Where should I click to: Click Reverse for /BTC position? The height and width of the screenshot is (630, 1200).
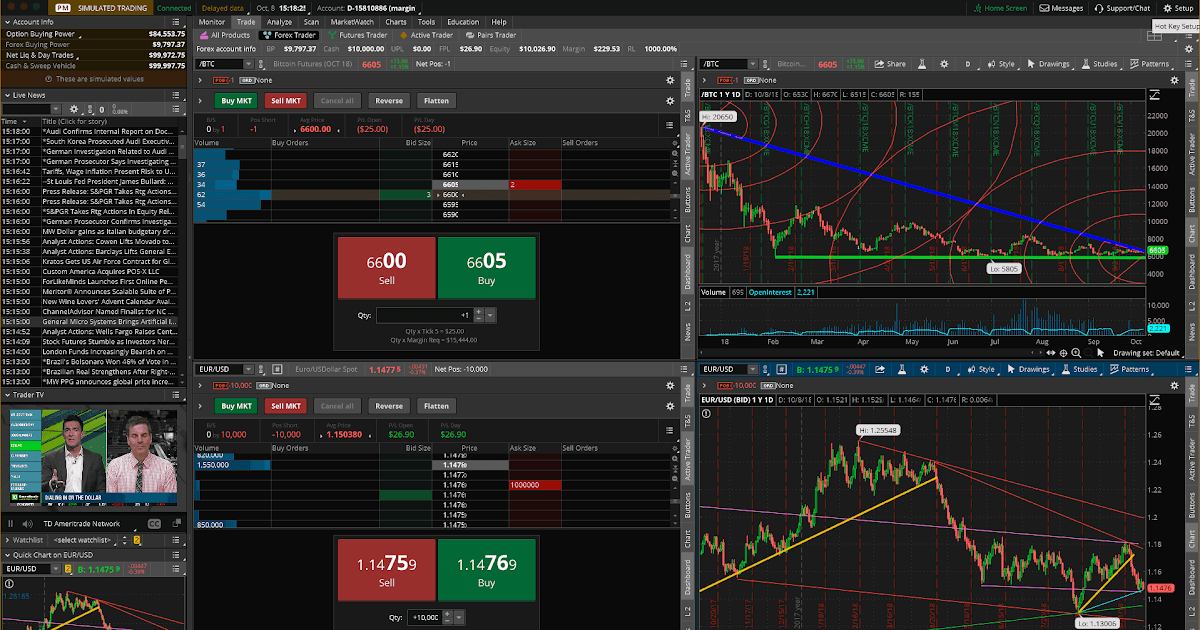click(x=389, y=100)
